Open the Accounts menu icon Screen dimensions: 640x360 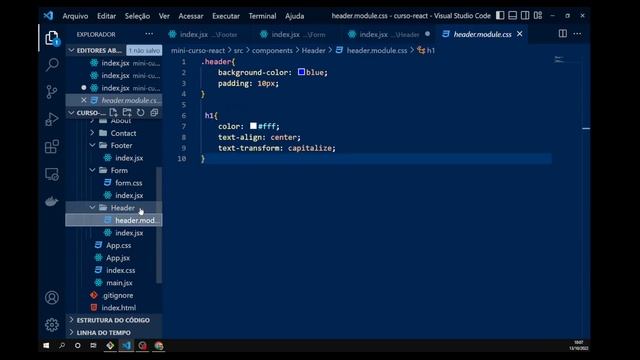tap(52, 298)
